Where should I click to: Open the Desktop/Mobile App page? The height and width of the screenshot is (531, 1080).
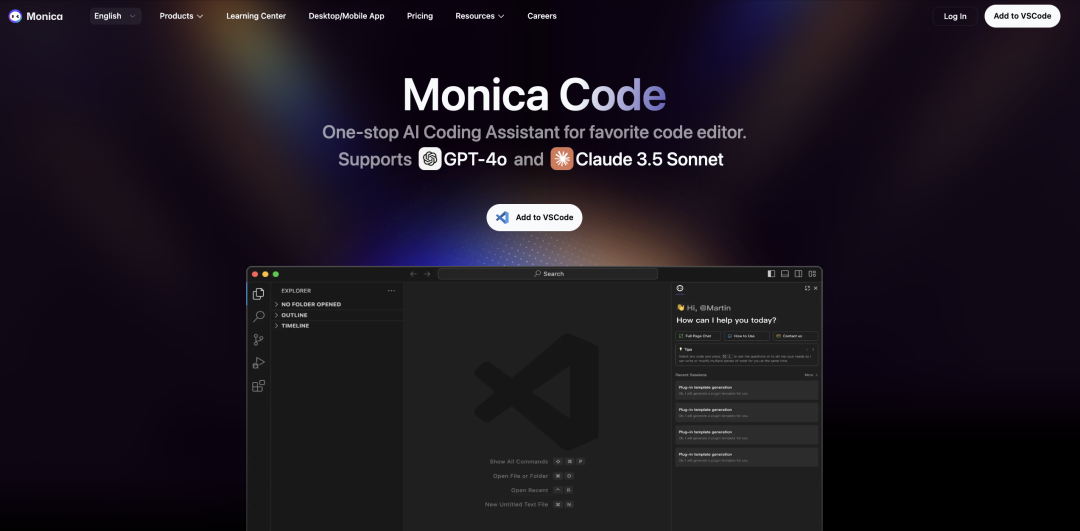coord(346,16)
